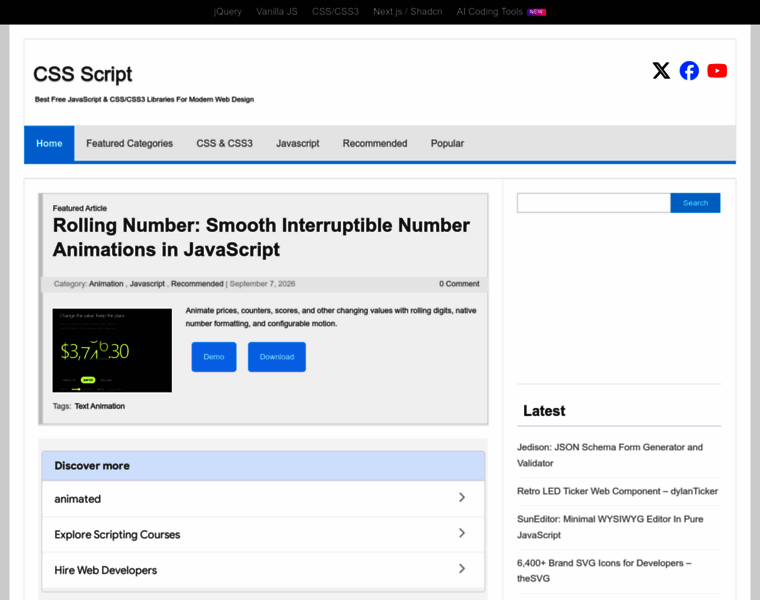760x600 pixels.
Task: Click the Search button
Action: pos(695,203)
